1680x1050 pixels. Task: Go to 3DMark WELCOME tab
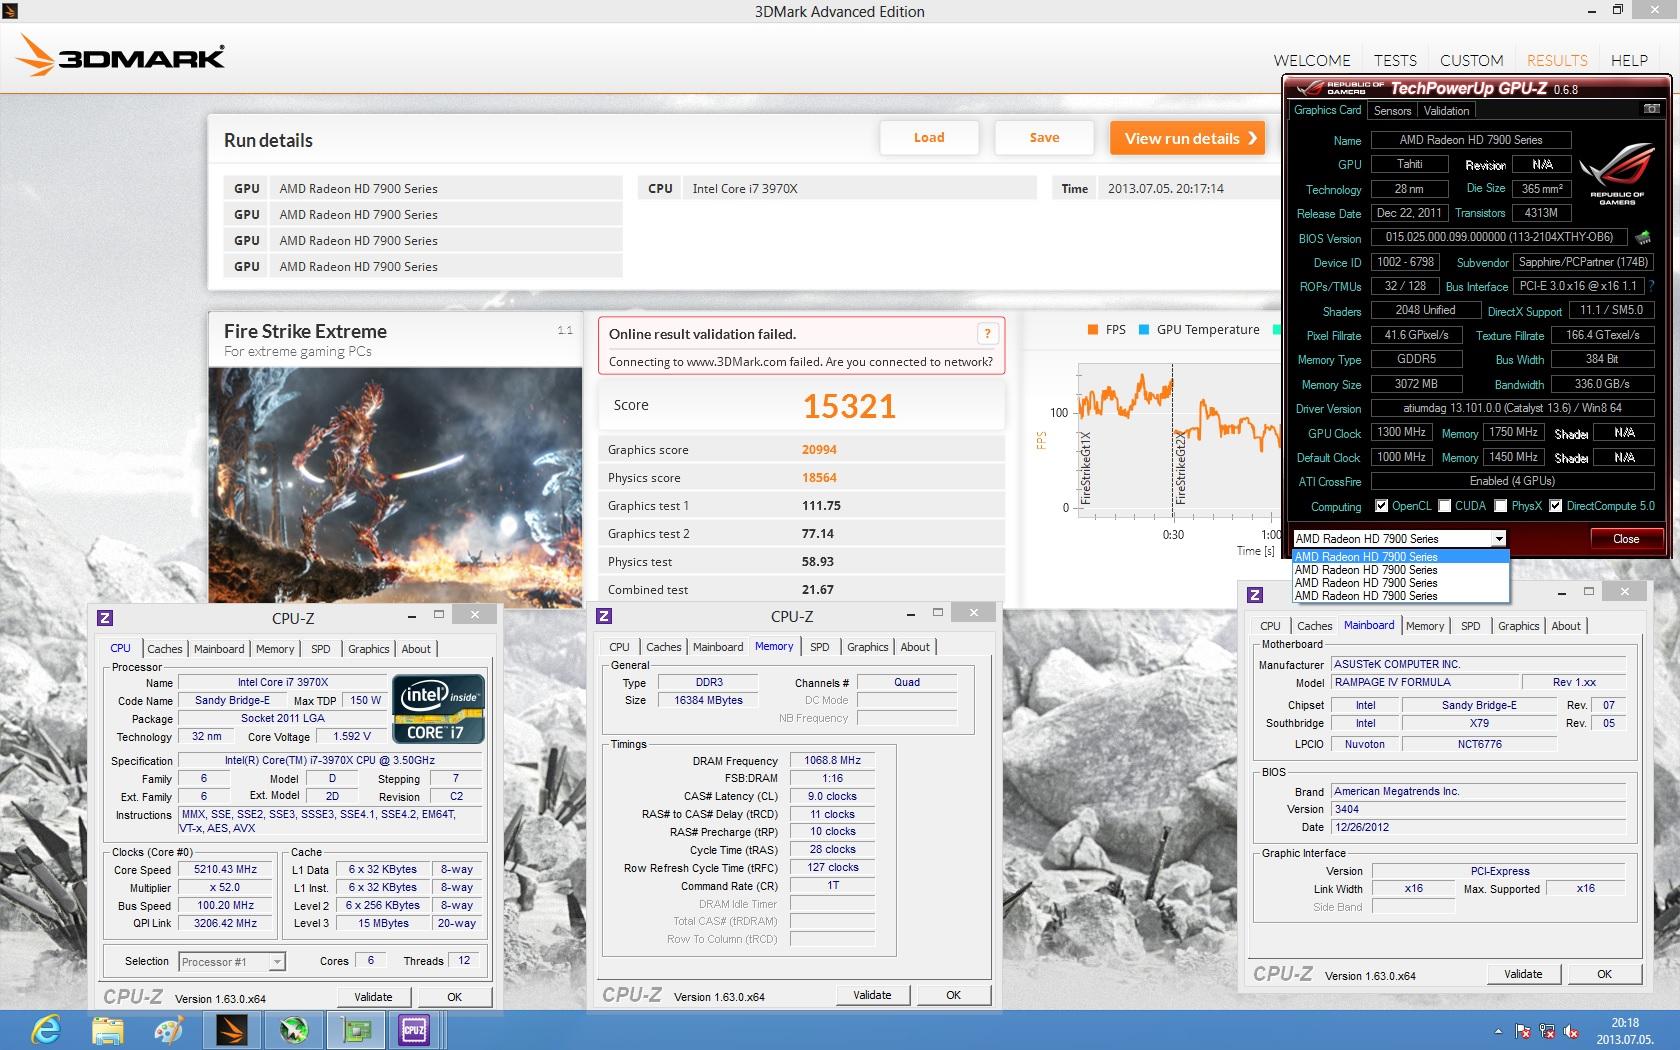click(1311, 61)
